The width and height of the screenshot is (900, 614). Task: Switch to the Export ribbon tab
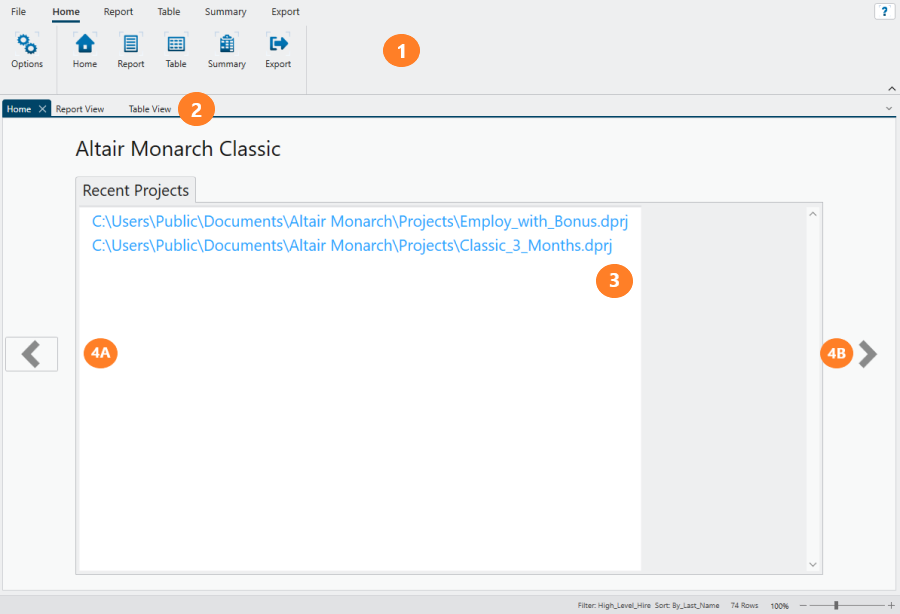pyautogui.click(x=285, y=11)
